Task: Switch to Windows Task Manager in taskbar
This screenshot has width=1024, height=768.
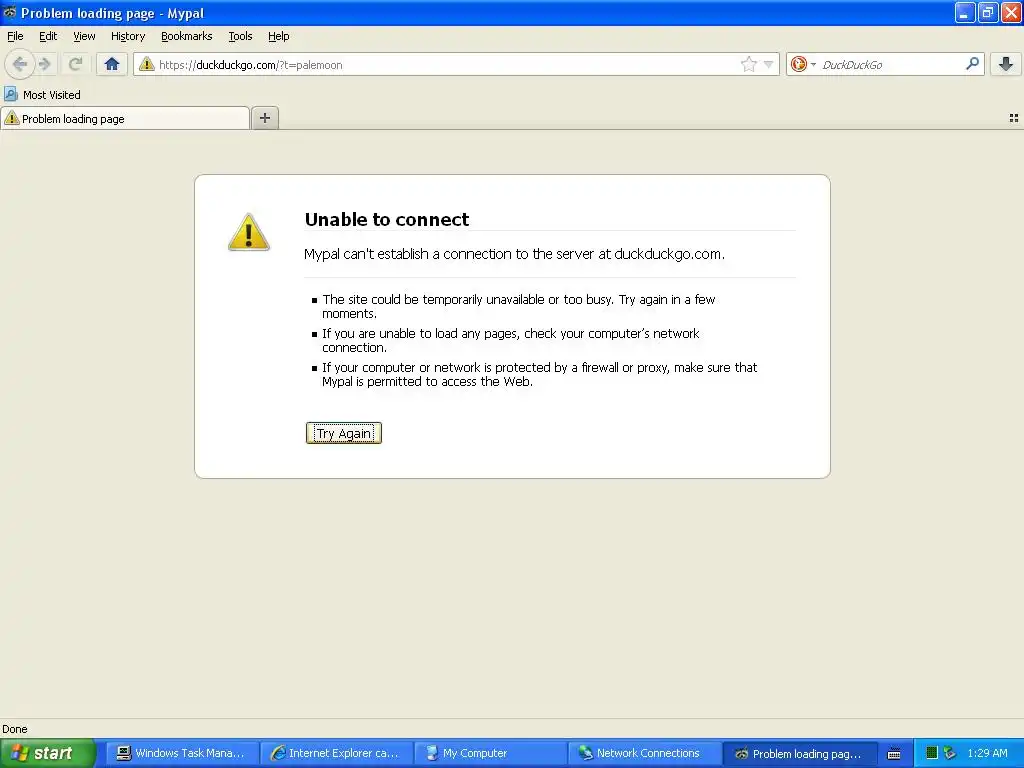Action: point(182,754)
